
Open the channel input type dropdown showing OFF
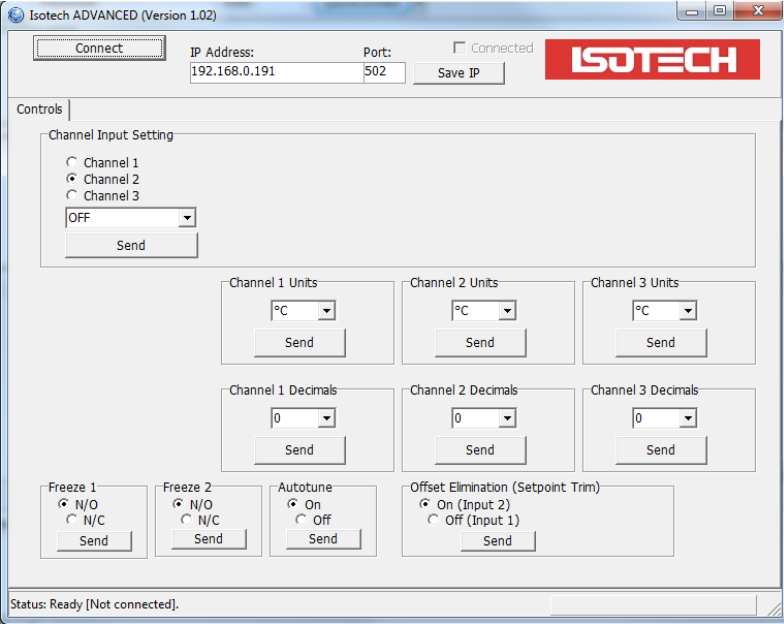(x=130, y=218)
